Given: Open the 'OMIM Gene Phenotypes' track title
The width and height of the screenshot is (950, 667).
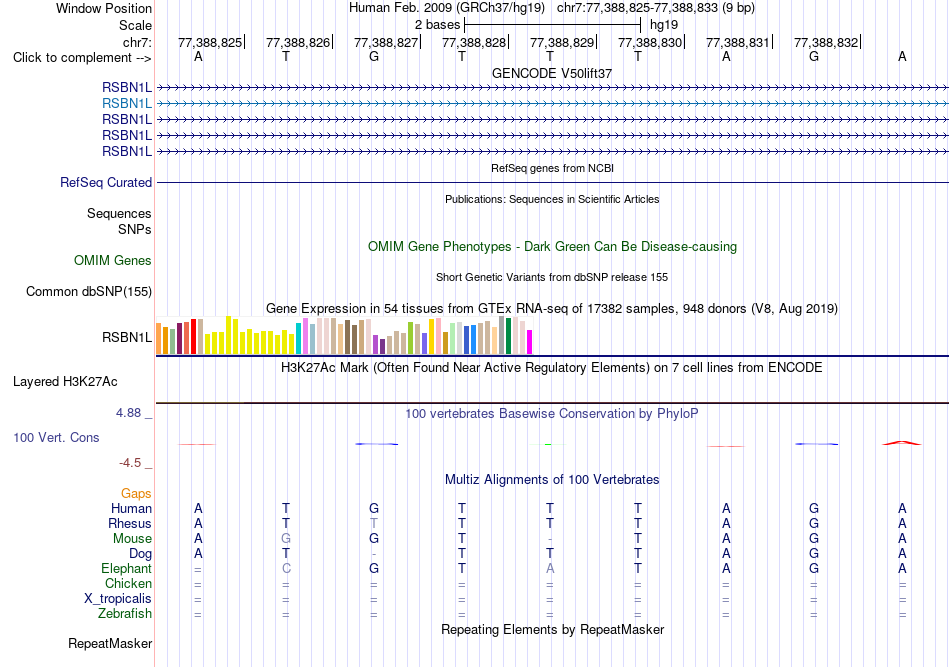Looking at the screenshot, I should coord(552,247).
